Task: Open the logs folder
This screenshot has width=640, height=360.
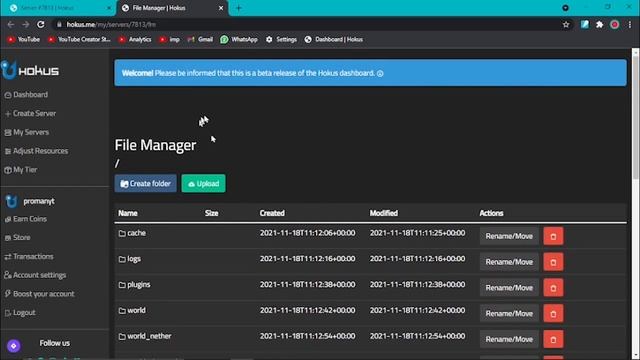Action: tap(130, 259)
